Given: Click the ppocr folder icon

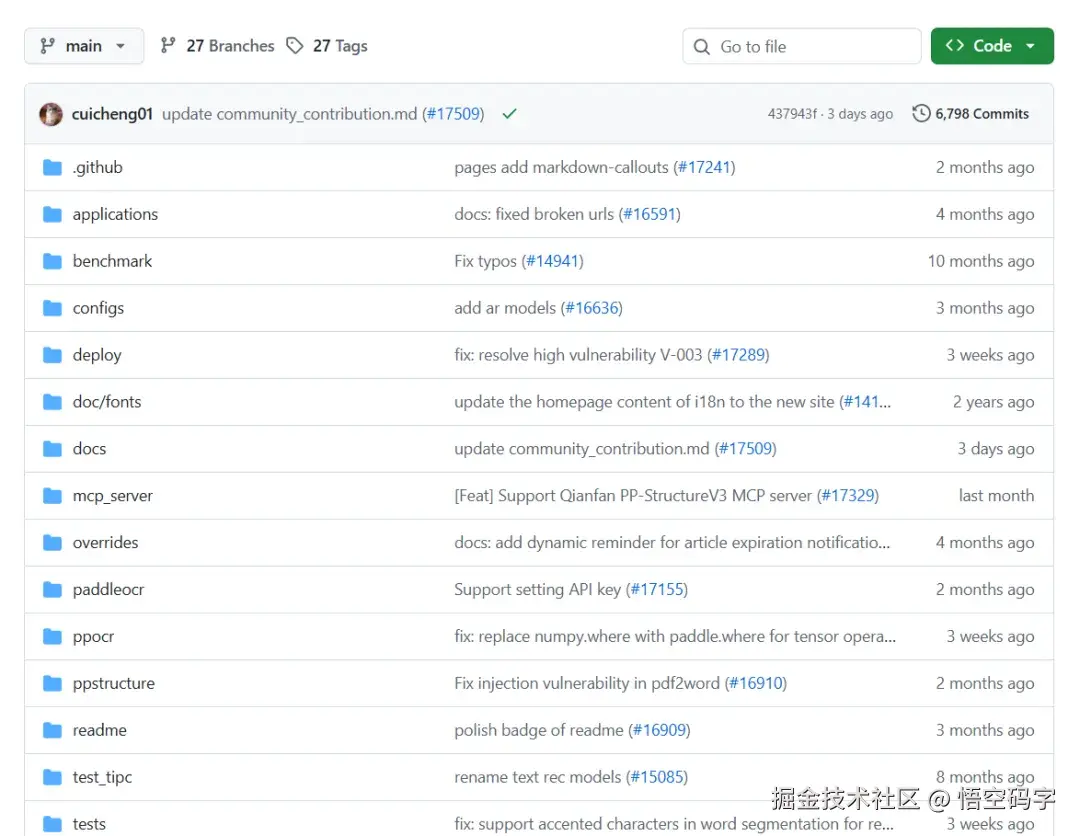Looking at the screenshot, I should [x=52, y=636].
